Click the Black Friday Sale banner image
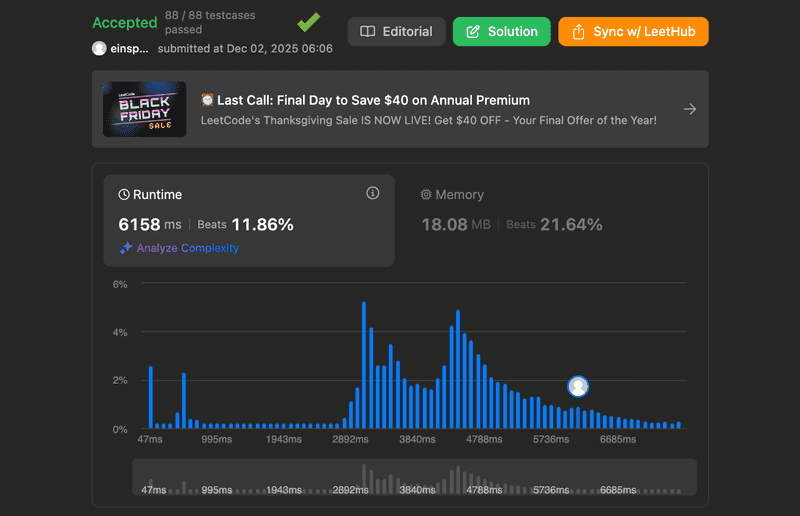800x516 pixels. click(x=144, y=109)
